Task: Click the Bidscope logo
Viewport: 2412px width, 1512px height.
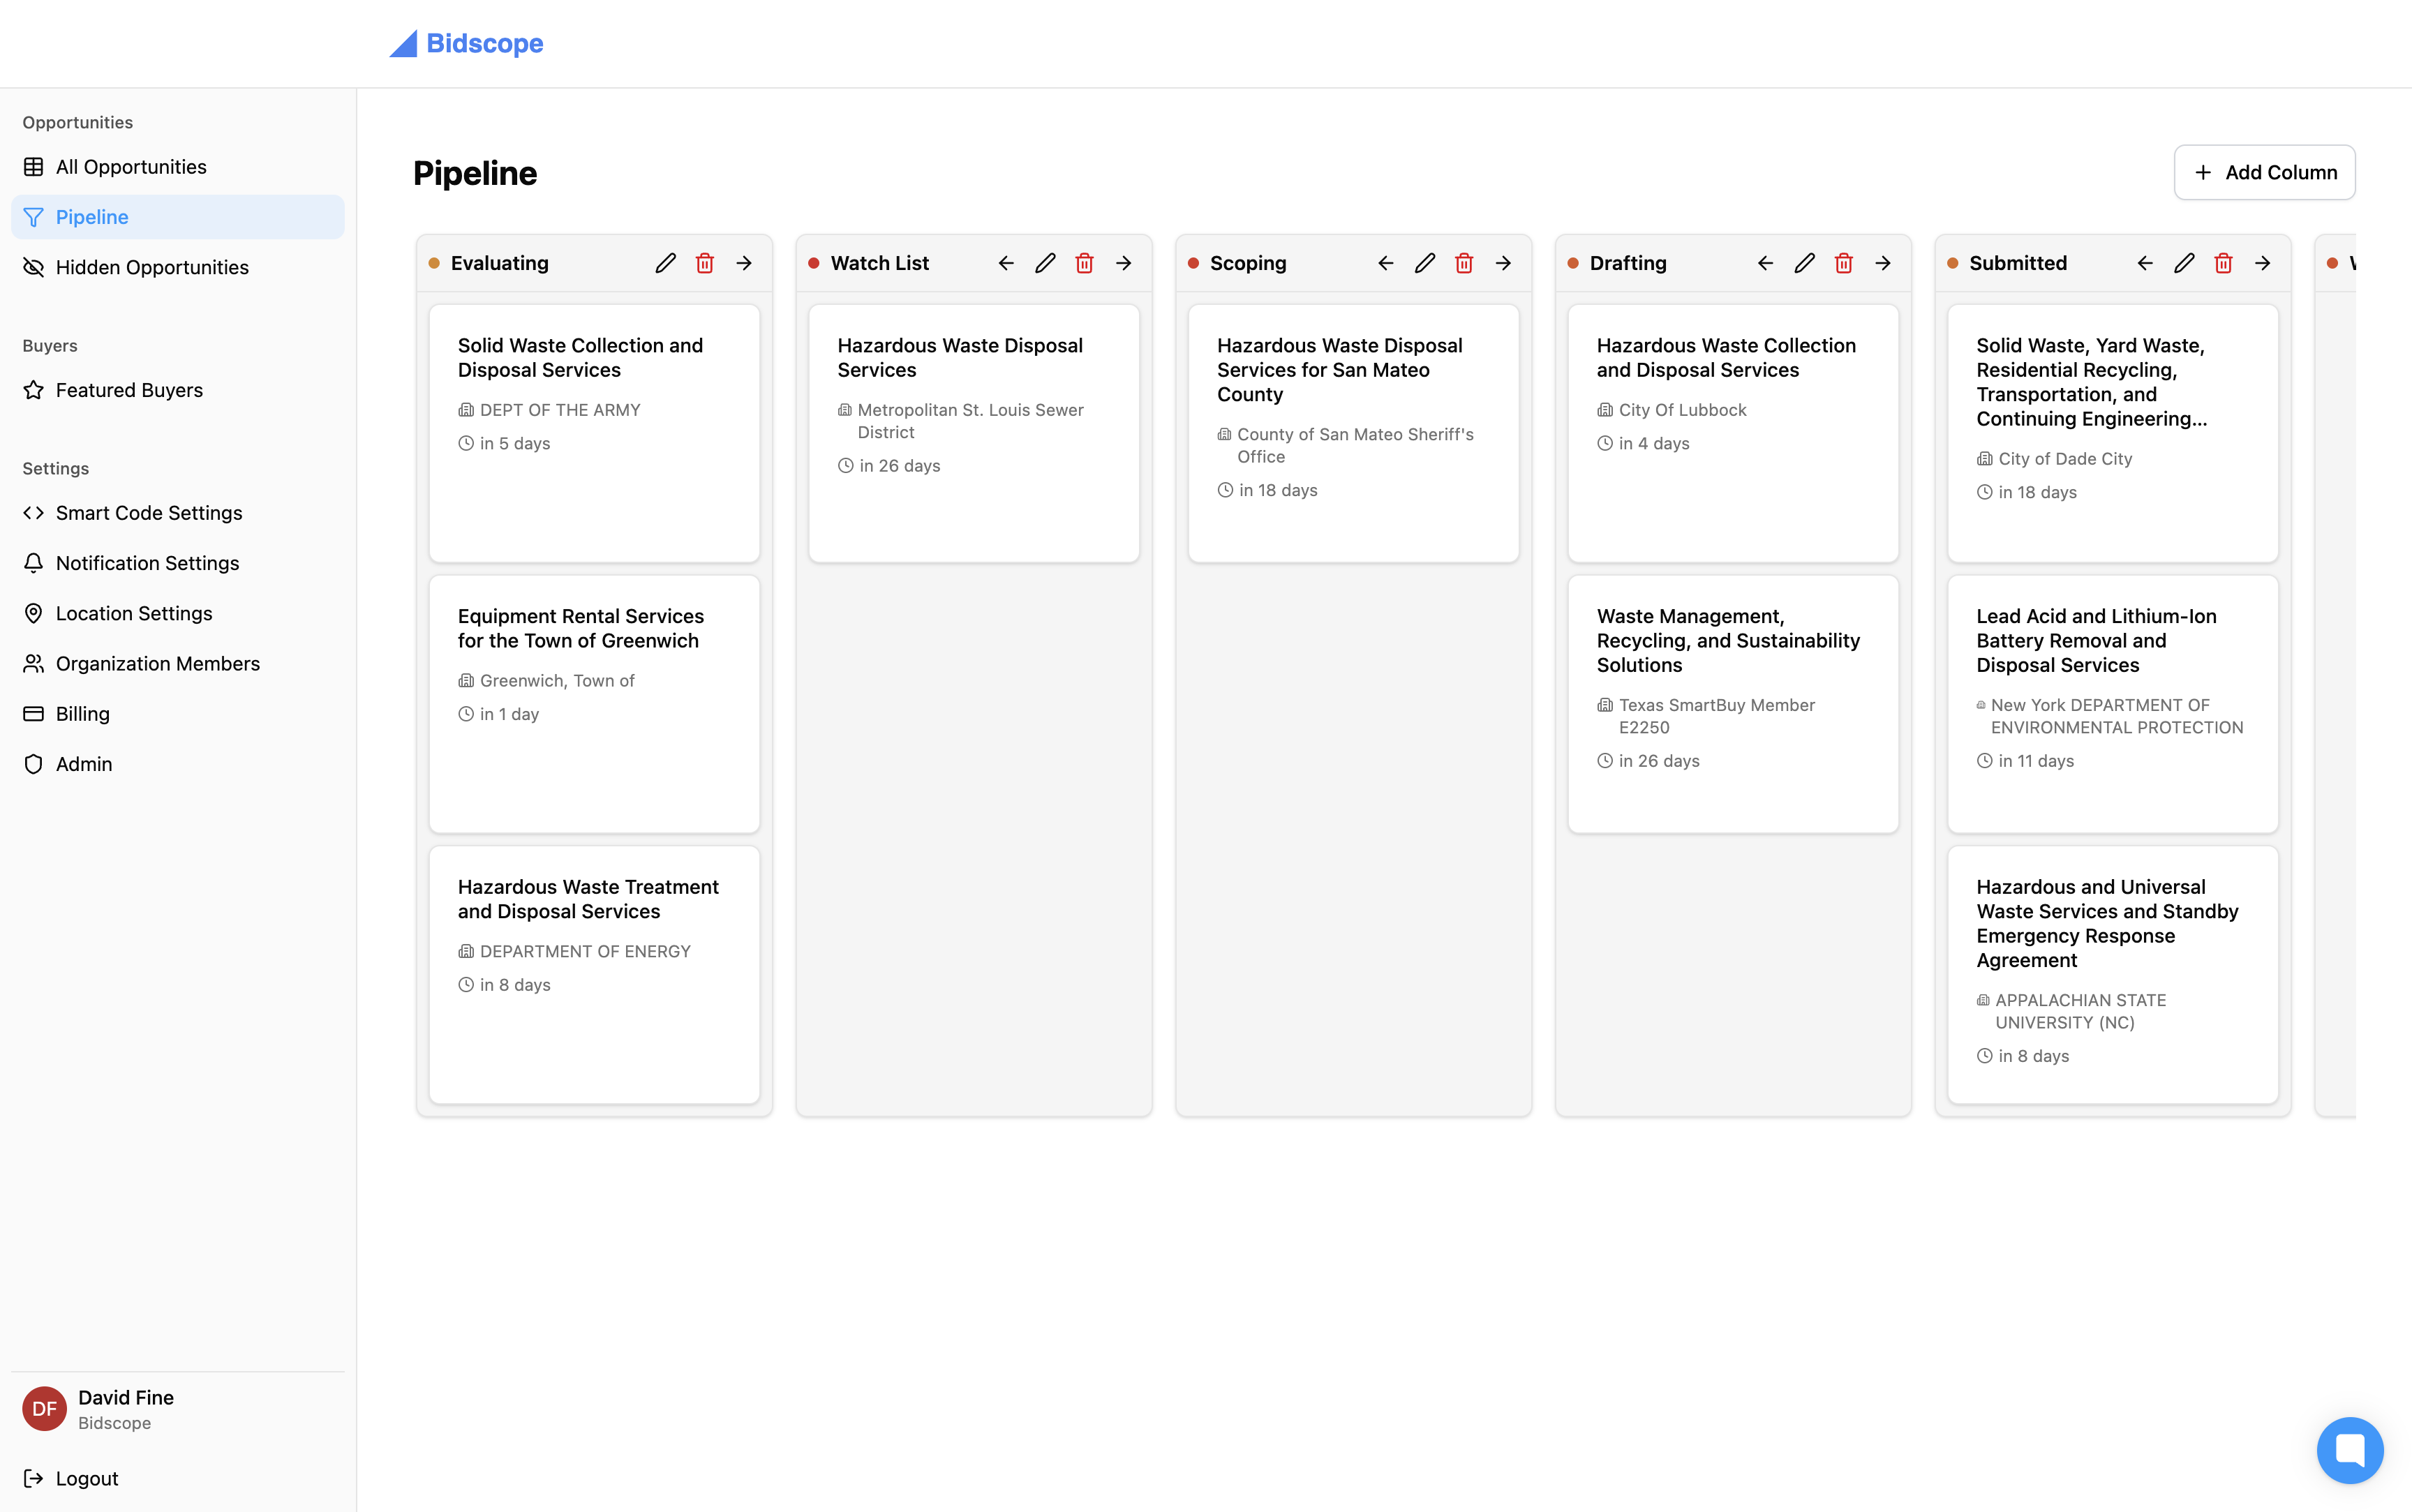Action: [467, 43]
